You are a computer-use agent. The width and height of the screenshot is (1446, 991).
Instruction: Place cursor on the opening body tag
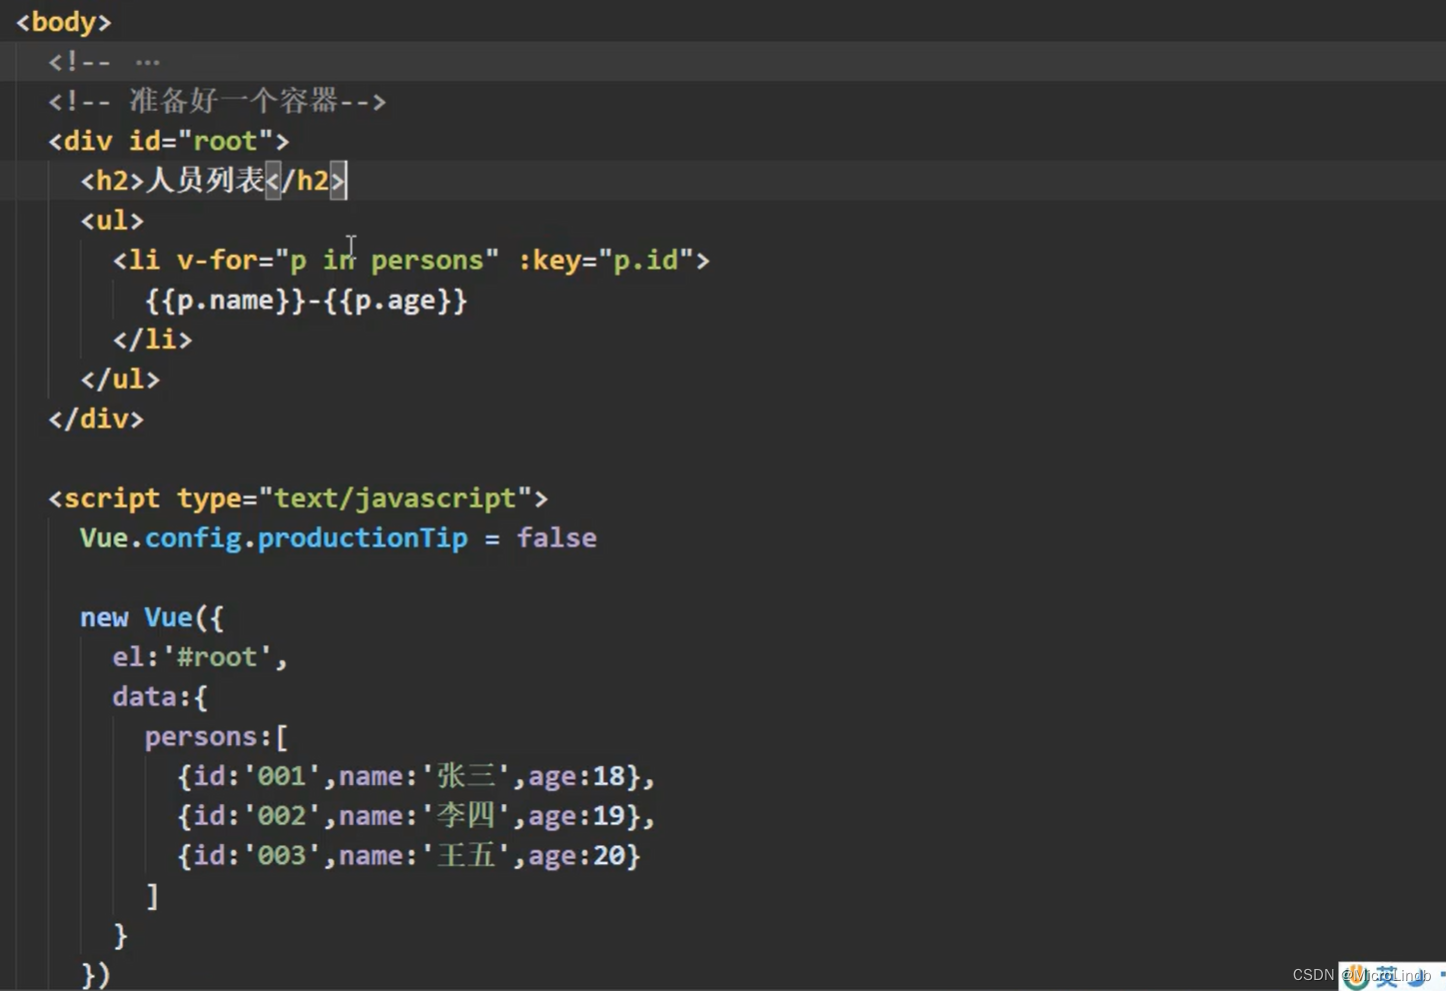(63, 22)
